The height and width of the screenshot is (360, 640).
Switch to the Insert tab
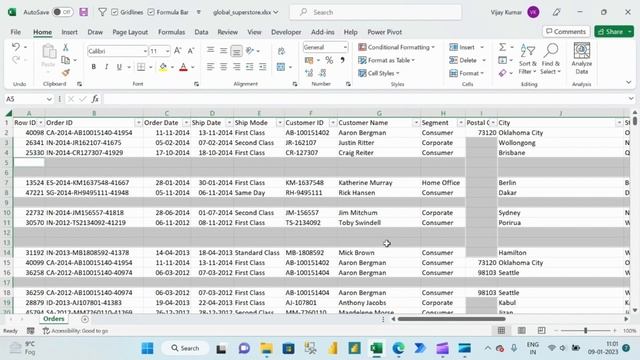tap(69, 32)
